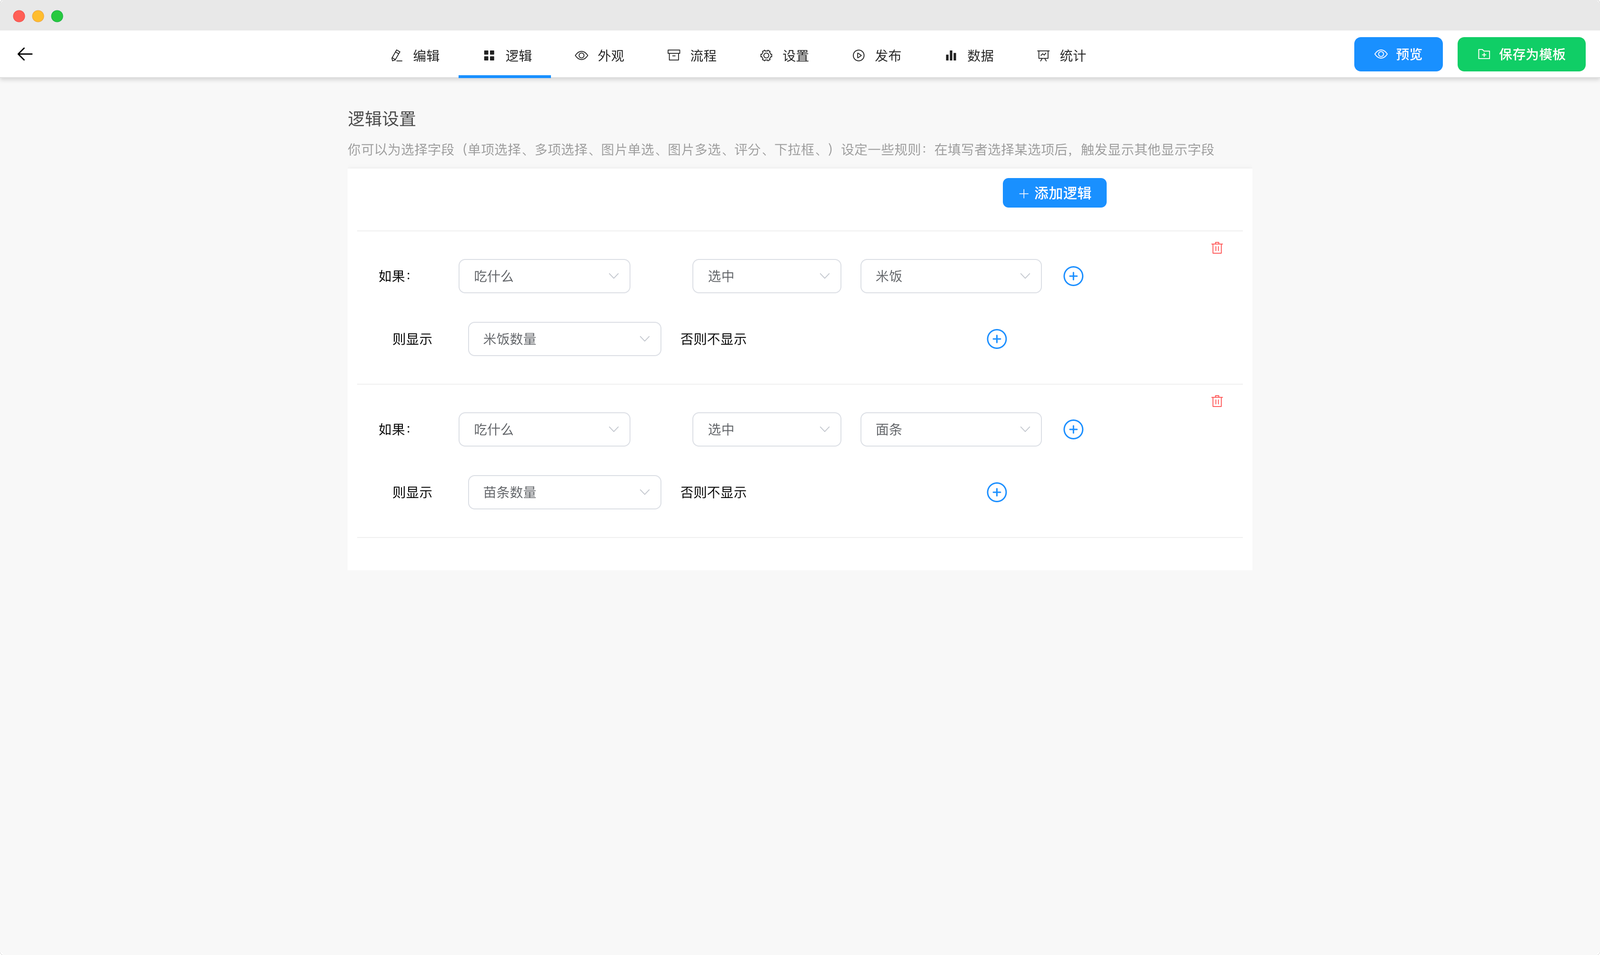Maximize the window with green button
This screenshot has height=955, width=1600.
(x=57, y=16)
